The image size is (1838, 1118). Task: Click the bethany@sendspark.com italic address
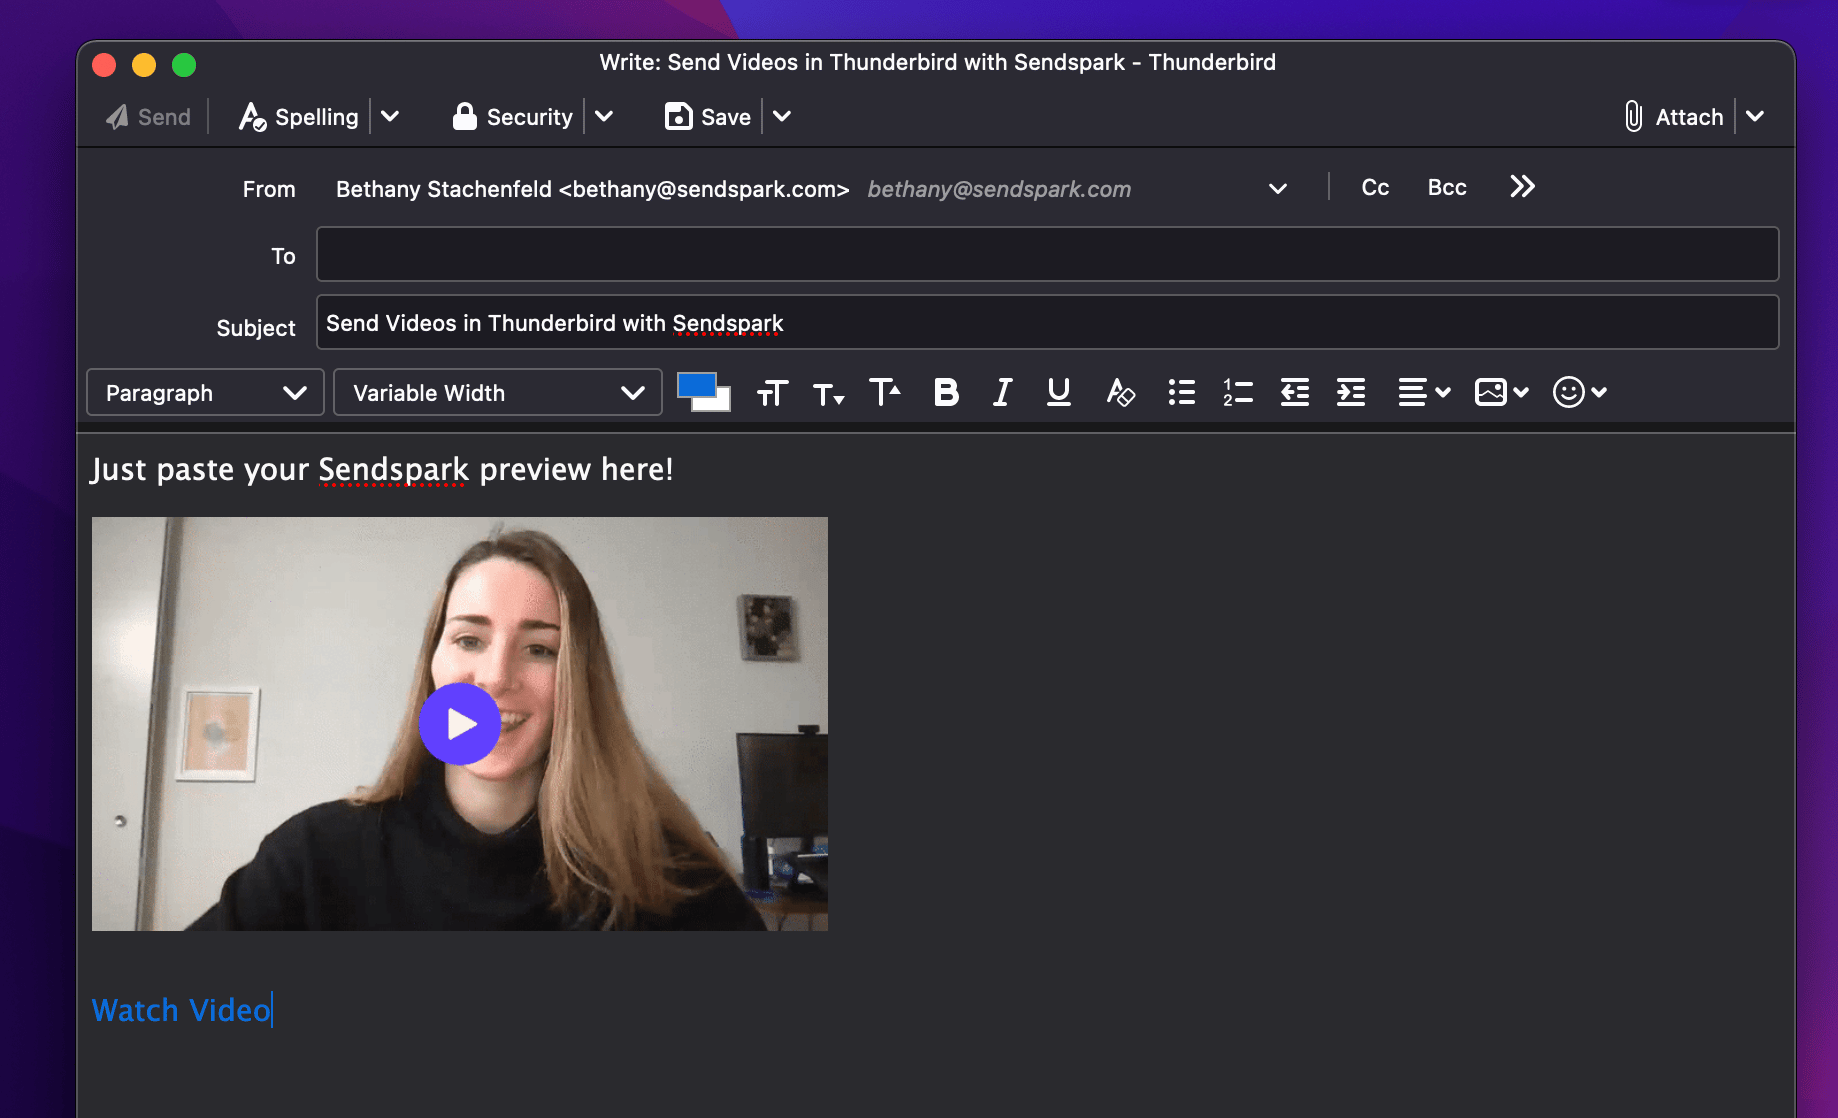coord(999,189)
